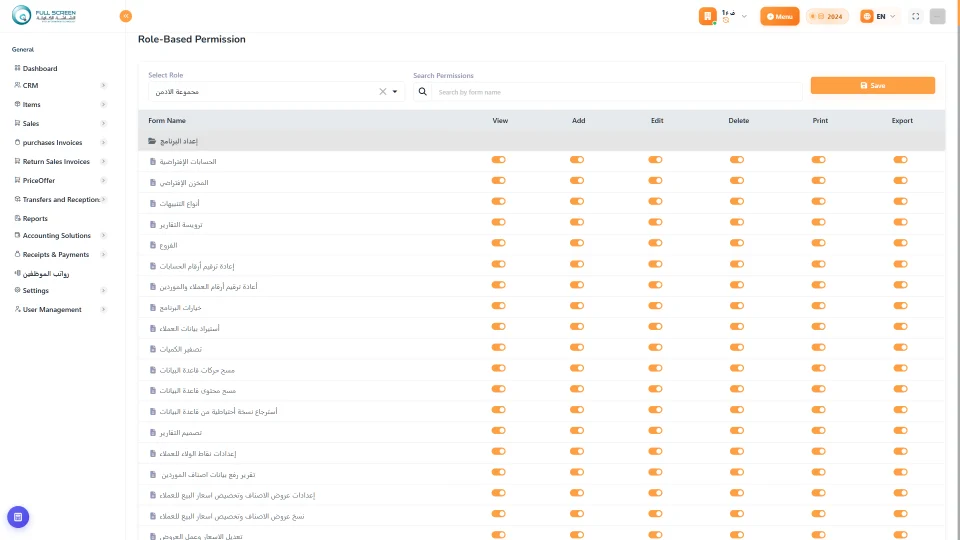
Task: Expand the purchases Invoices menu chevron
Action: 103,142
